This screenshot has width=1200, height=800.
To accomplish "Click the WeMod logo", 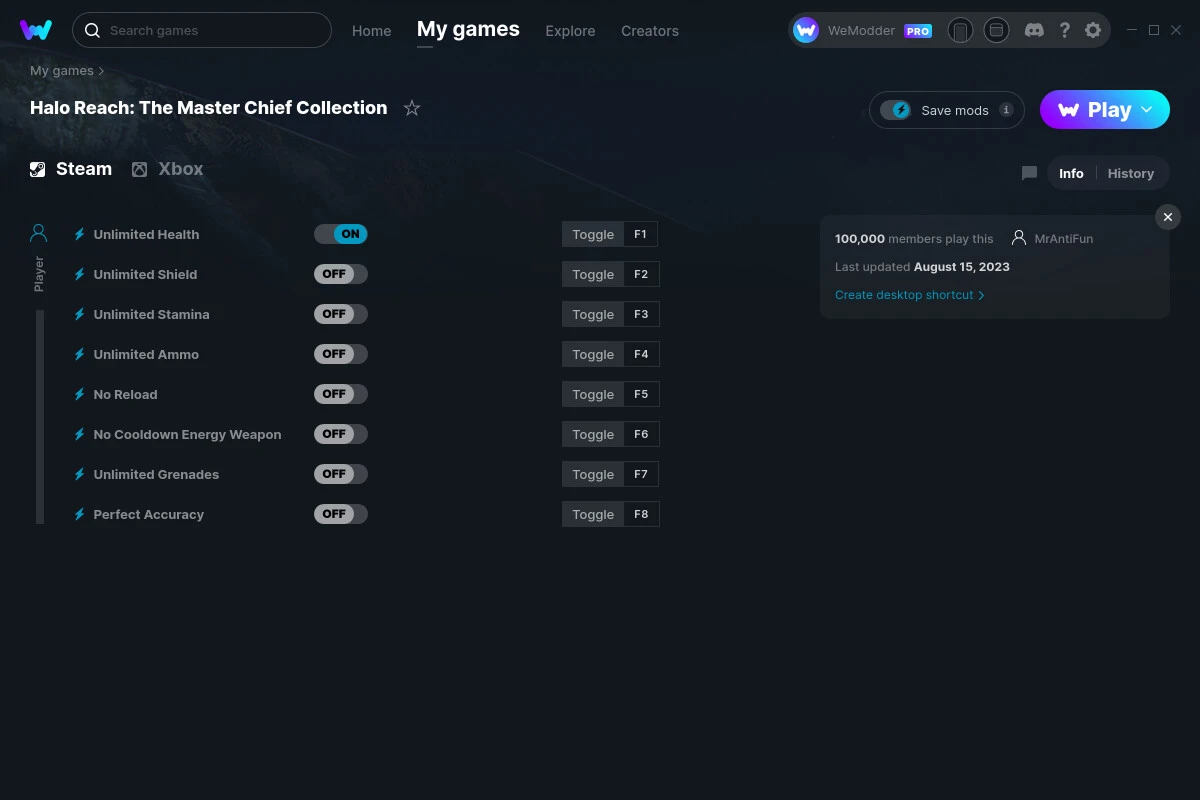I will click(x=36, y=30).
